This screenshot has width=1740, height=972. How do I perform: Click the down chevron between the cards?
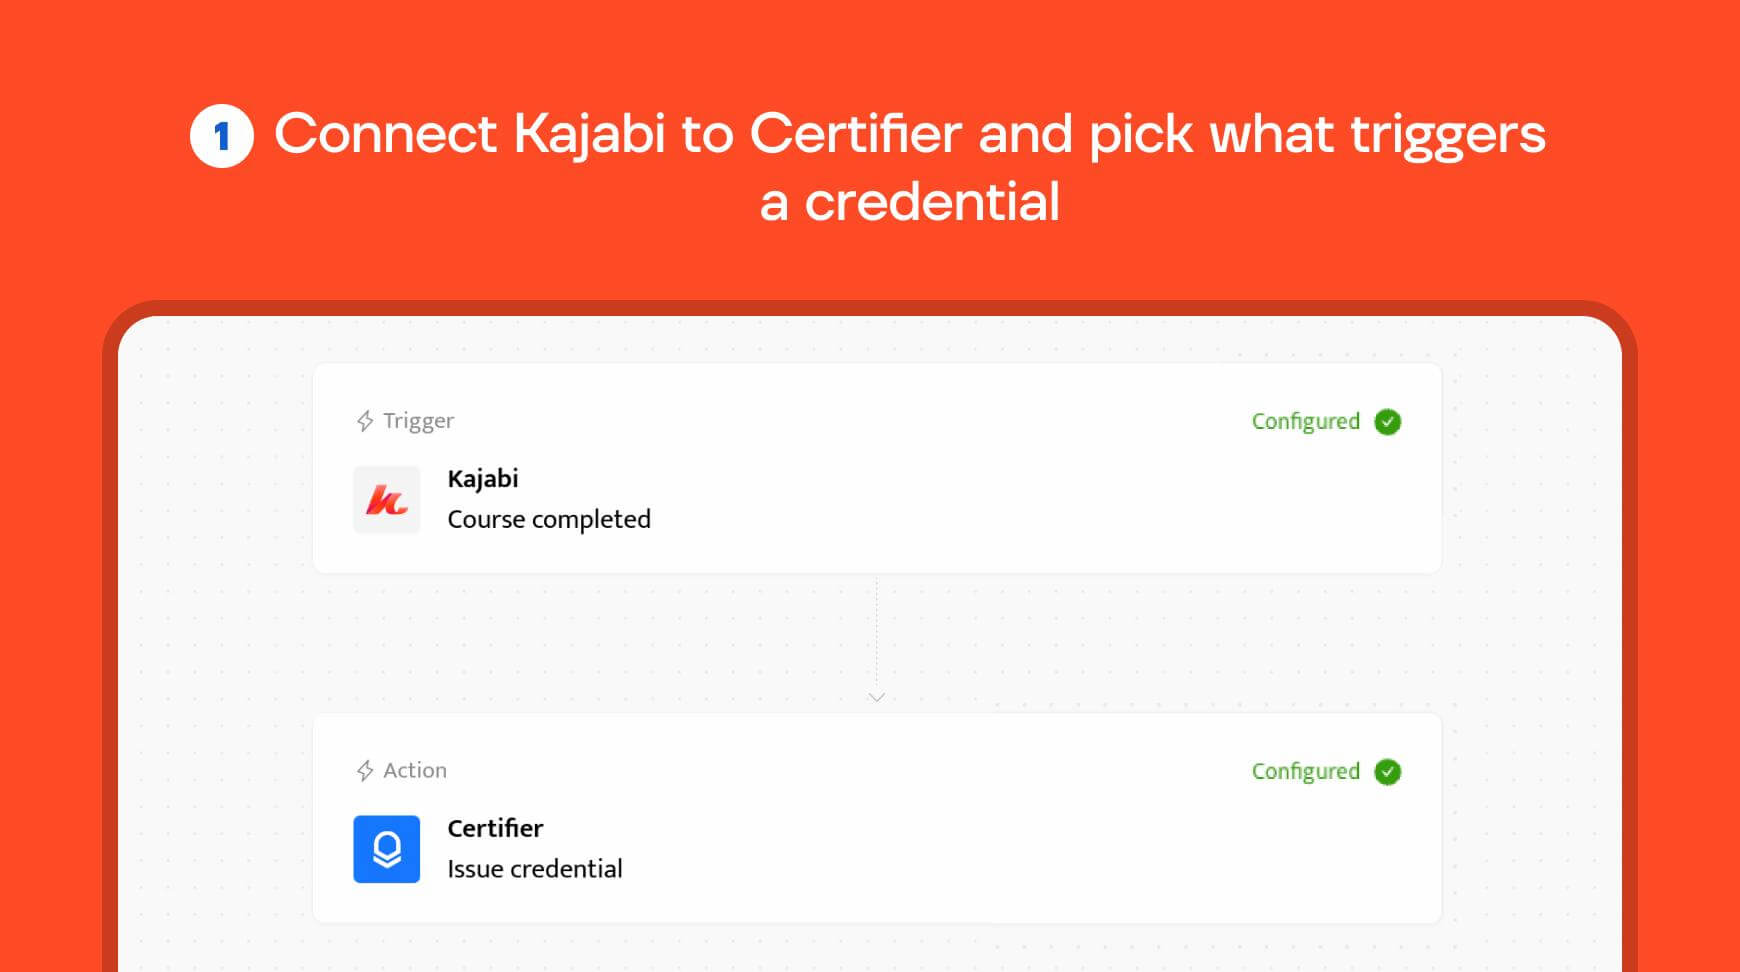click(x=877, y=697)
